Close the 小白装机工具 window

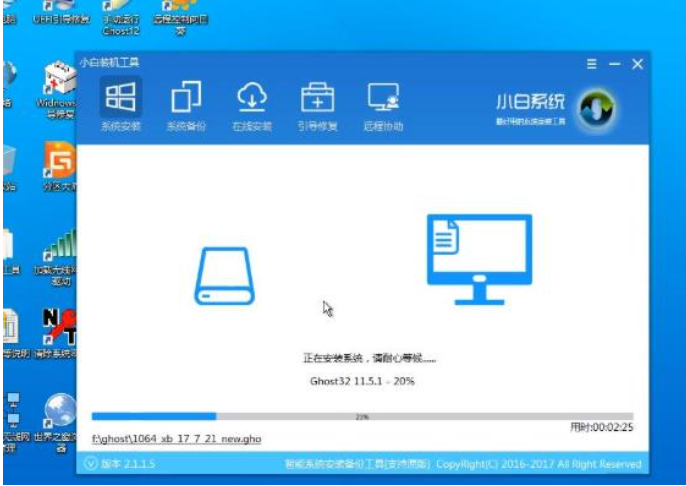point(637,64)
